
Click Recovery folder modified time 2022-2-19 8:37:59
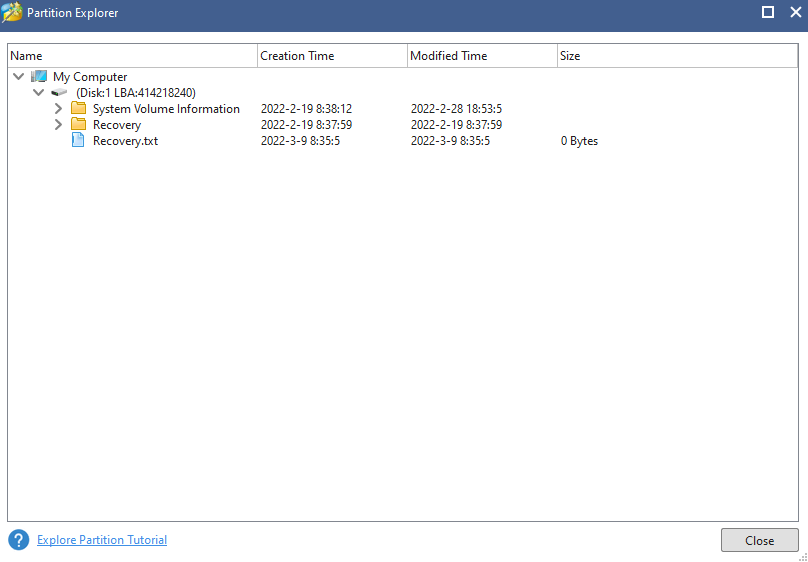tap(457, 125)
